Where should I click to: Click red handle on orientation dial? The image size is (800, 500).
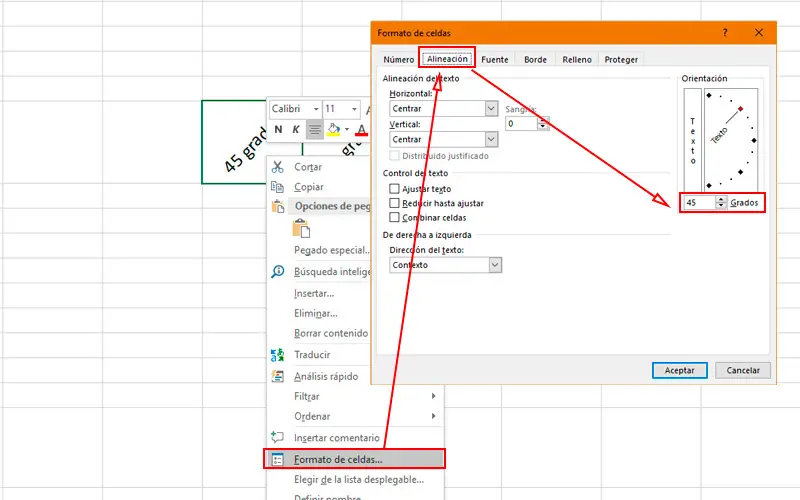[740, 109]
